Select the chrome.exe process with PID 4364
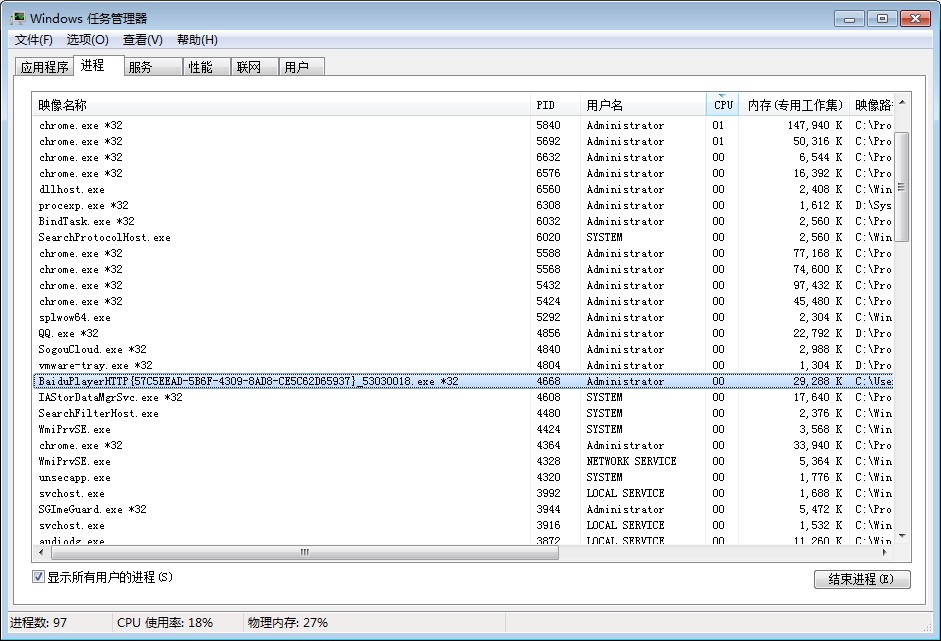The image size is (941, 641). [x=463, y=445]
